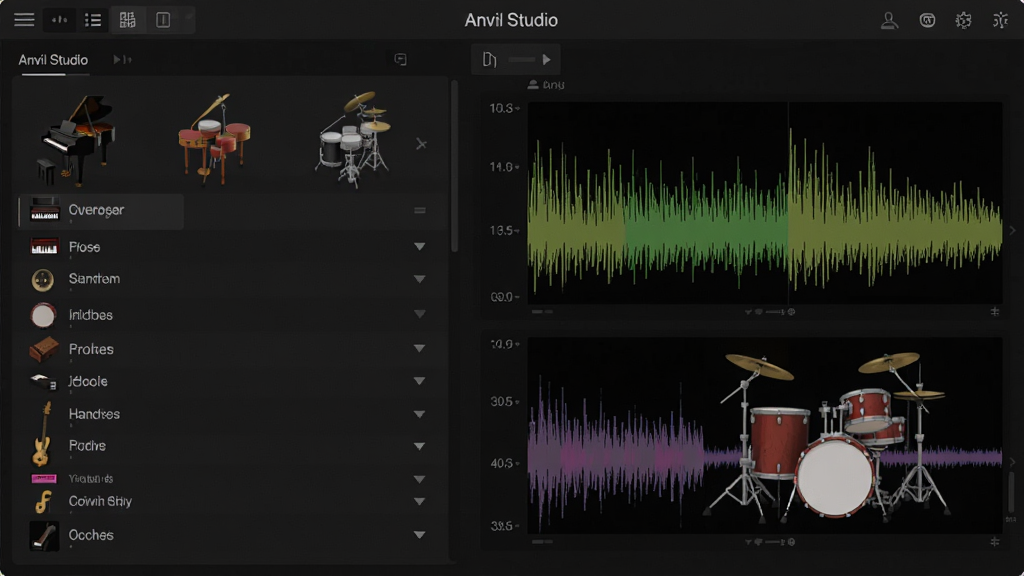Close the instrument thumbnail strip
This screenshot has width=1024, height=576.
[421, 144]
